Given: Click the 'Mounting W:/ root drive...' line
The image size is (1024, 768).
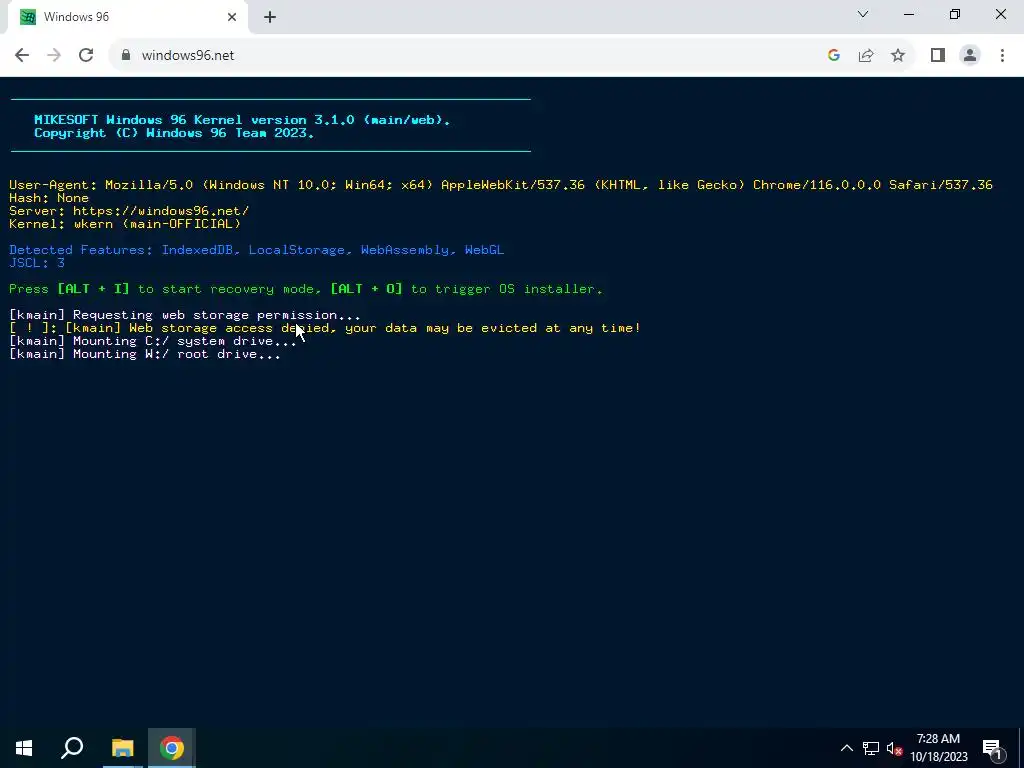Looking at the screenshot, I should pos(145,354).
